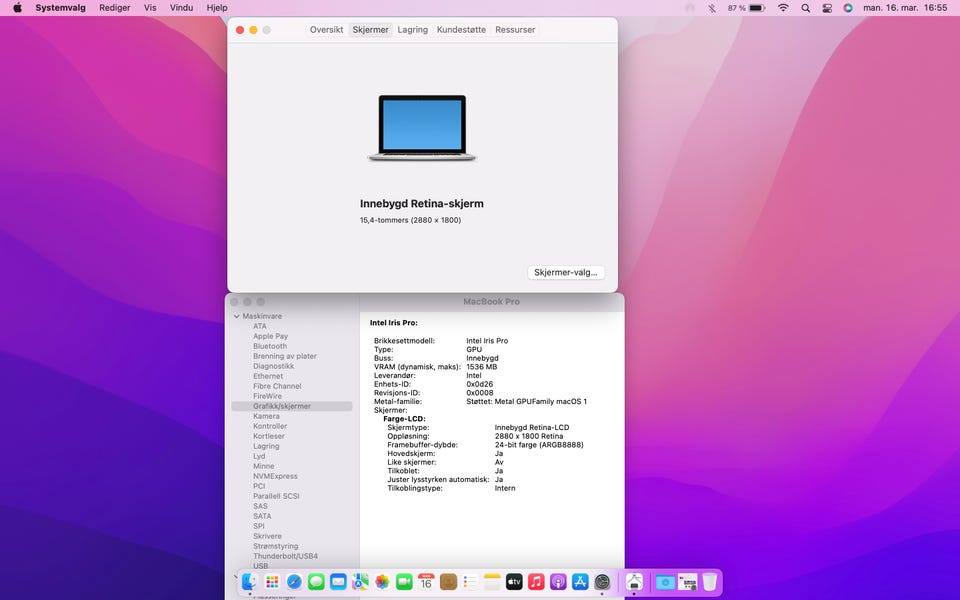The height and width of the screenshot is (600, 960).
Task: Open the Photos app icon
Action: [x=382, y=581]
